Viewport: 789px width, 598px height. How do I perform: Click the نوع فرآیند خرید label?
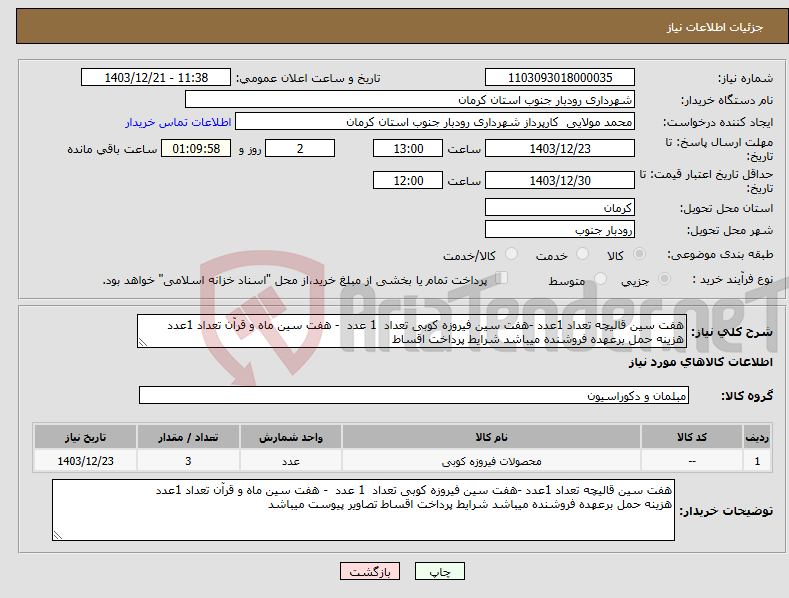[732, 279]
